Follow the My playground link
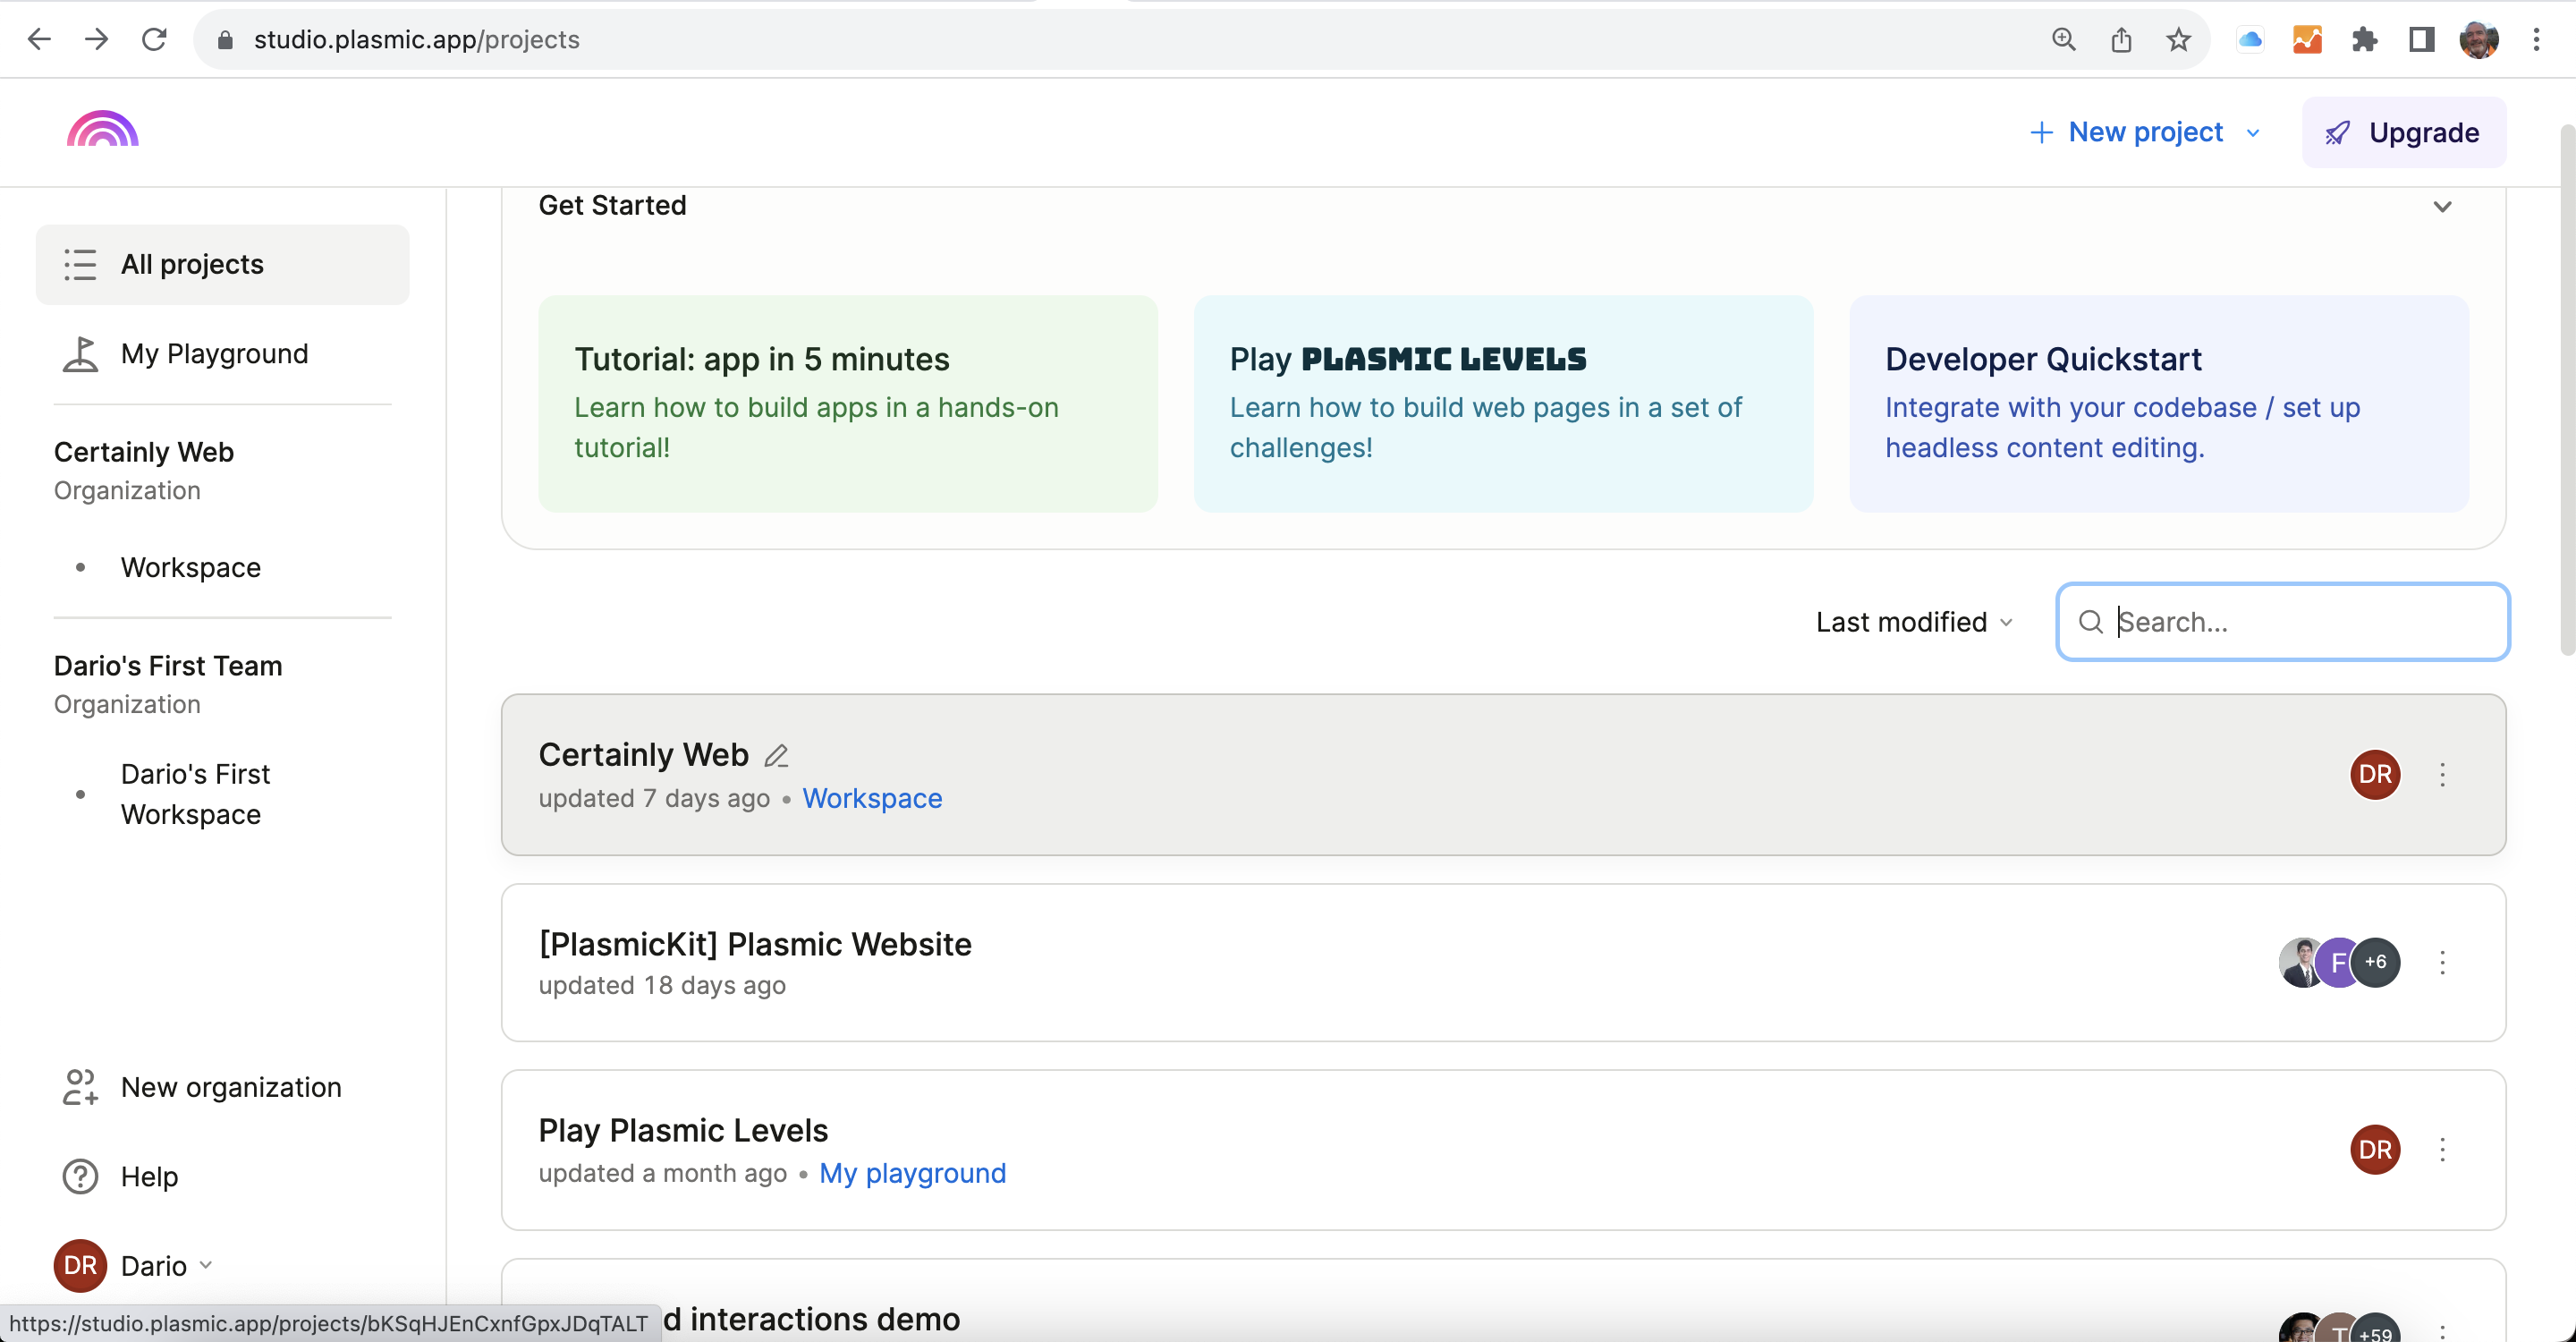This screenshot has height=1342, width=2576. tap(912, 1173)
